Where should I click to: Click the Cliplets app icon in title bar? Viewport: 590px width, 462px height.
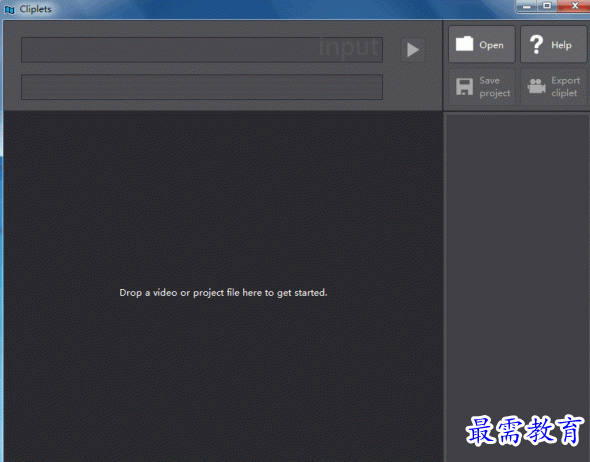coord(10,9)
